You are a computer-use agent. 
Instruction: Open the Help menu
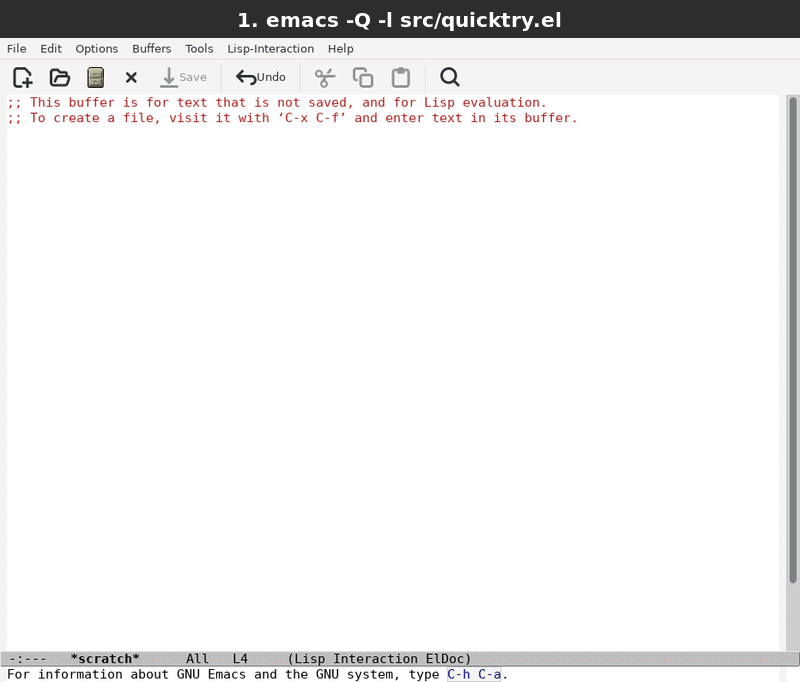[x=340, y=49]
